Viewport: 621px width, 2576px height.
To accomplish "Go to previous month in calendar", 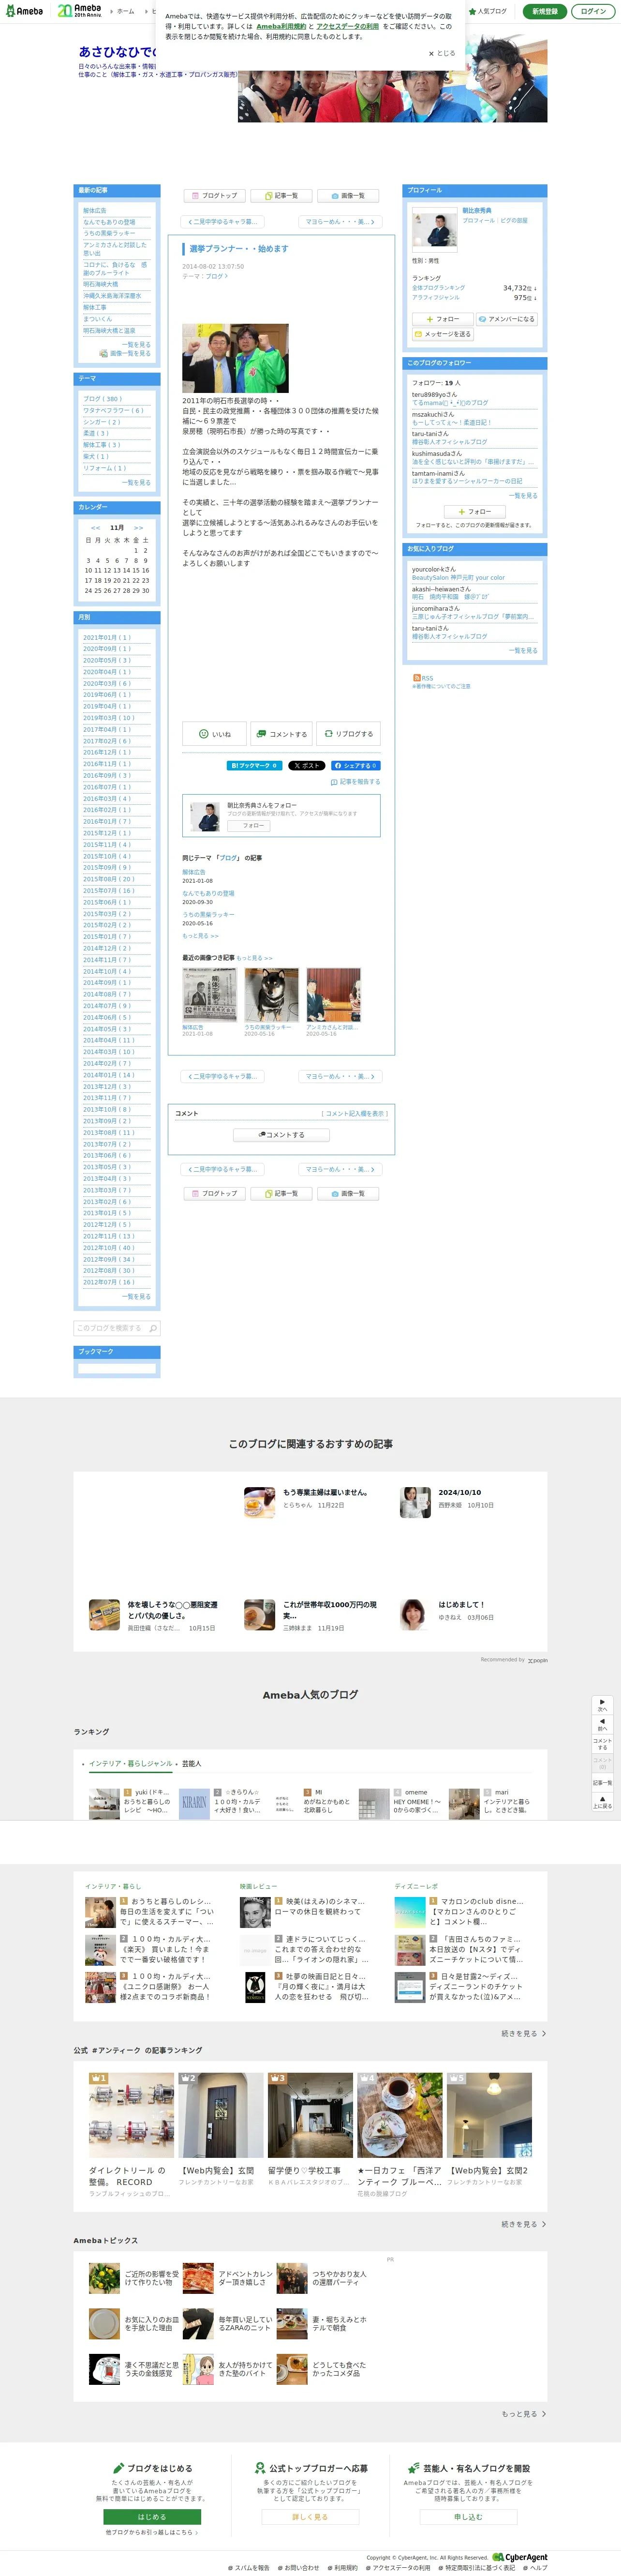I will (x=95, y=527).
